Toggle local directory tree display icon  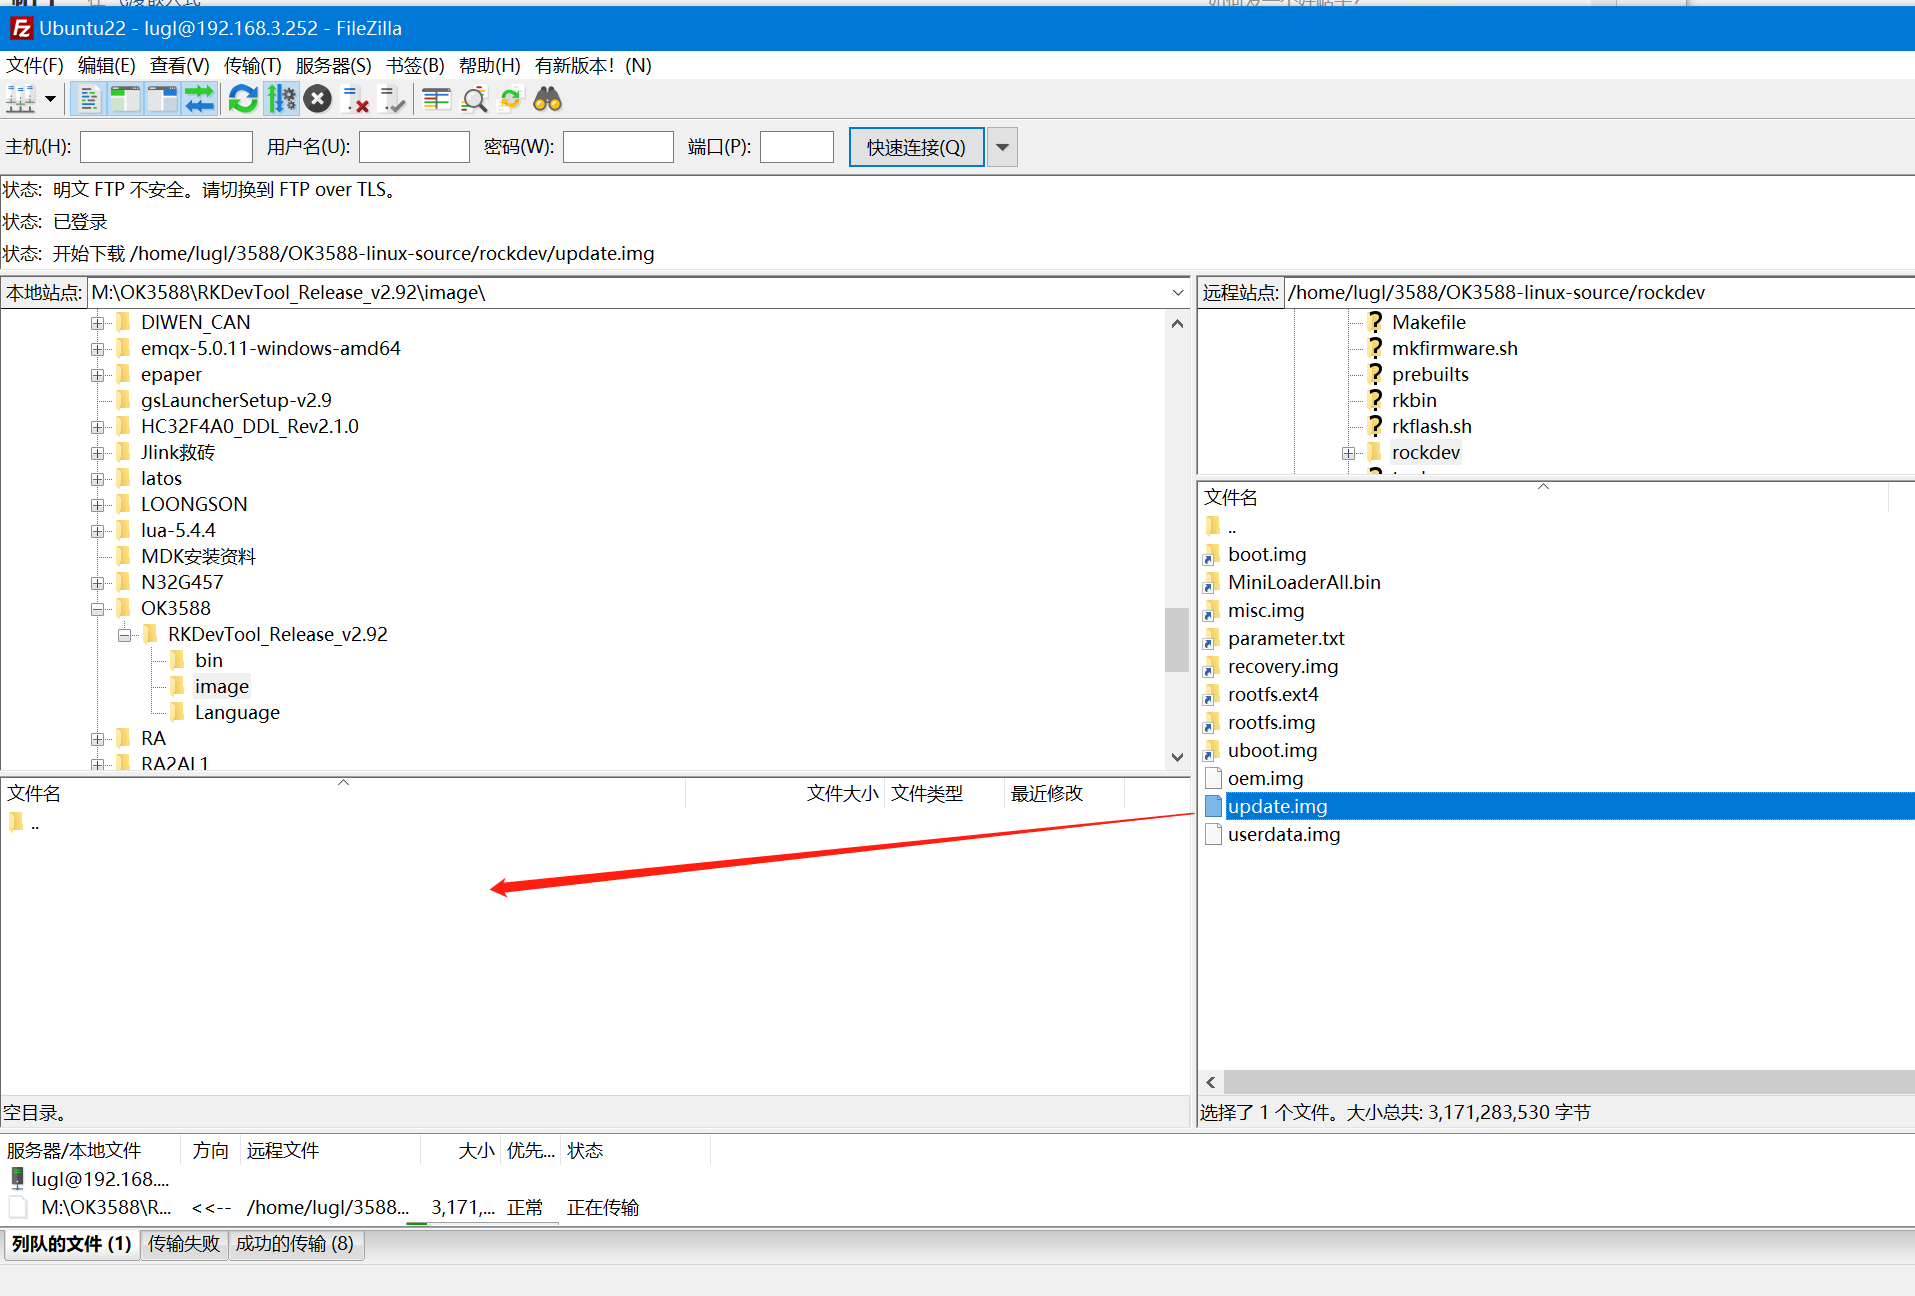(125, 99)
